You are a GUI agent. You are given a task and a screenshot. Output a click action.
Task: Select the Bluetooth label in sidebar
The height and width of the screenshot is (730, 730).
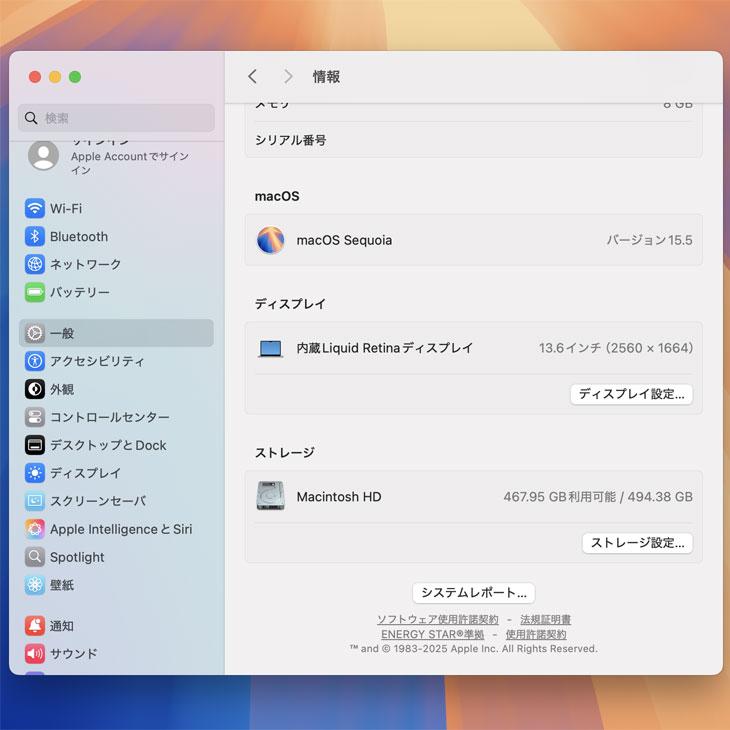click(x=79, y=237)
